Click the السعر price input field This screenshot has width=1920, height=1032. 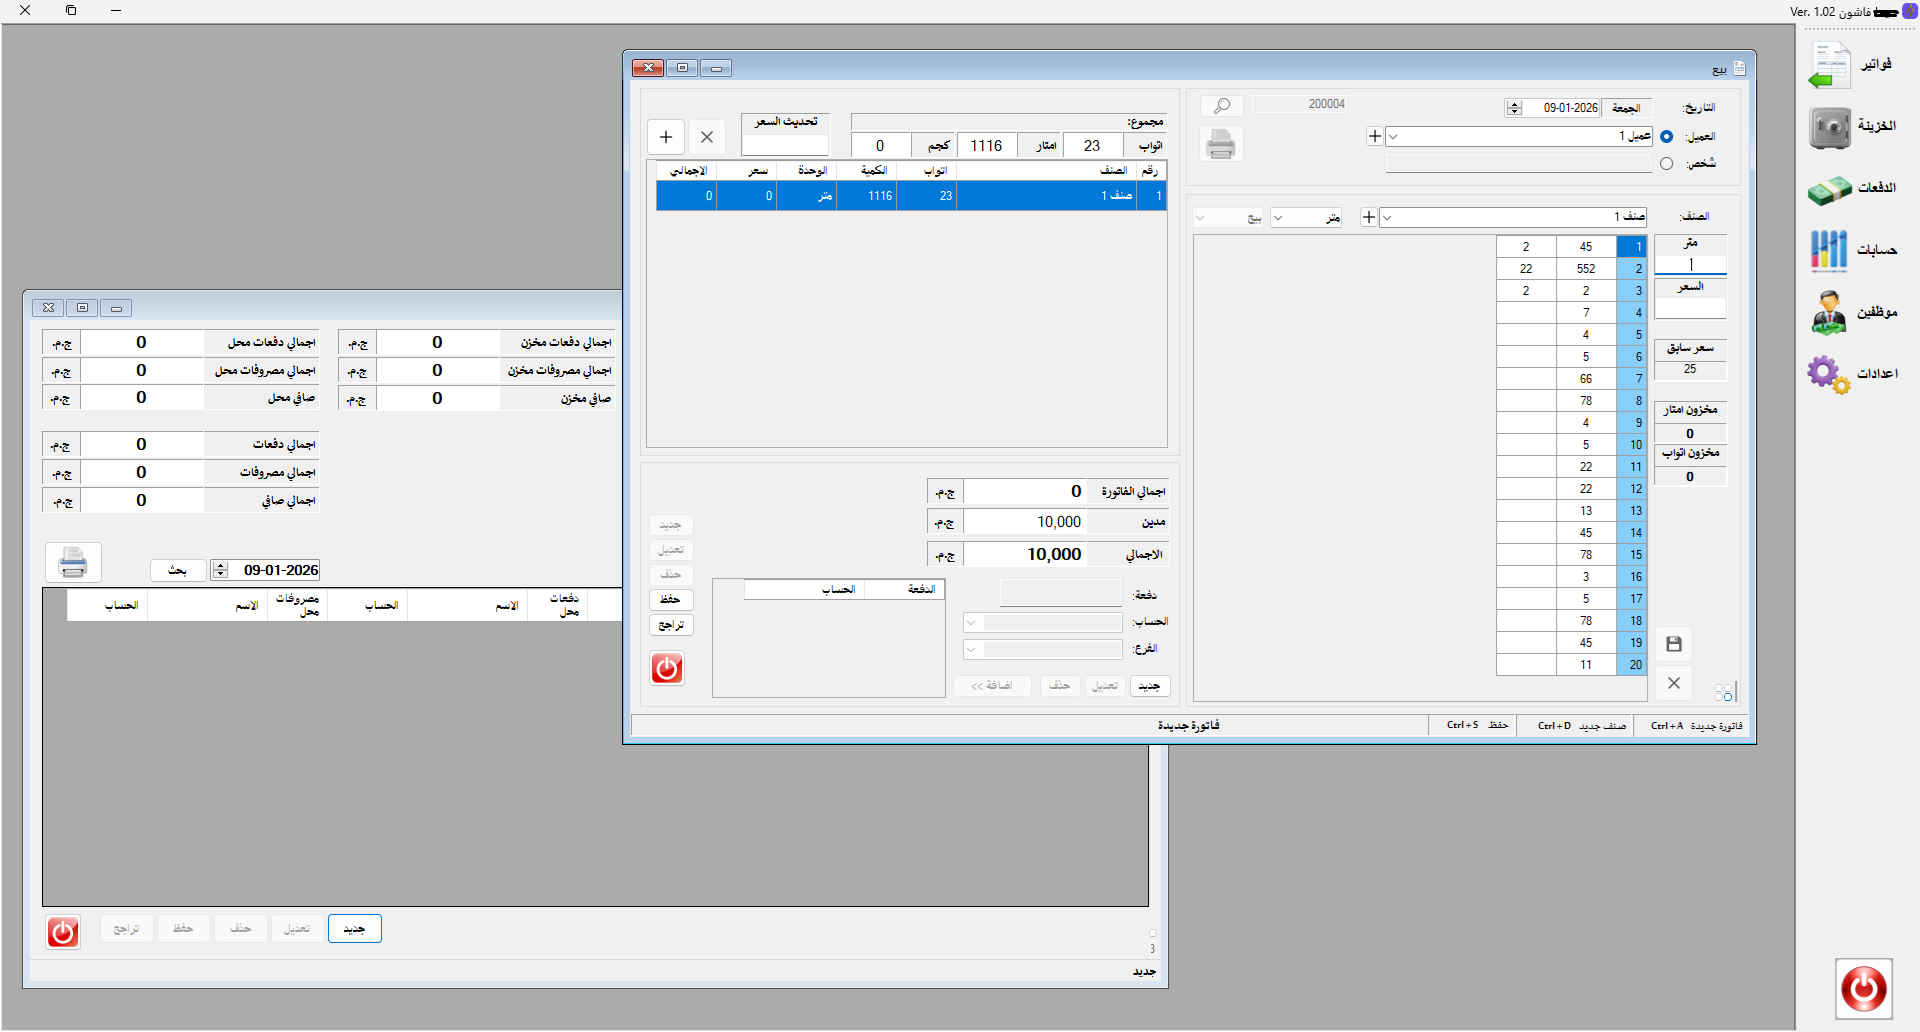pyautogui.click(x=1690, y=309)
